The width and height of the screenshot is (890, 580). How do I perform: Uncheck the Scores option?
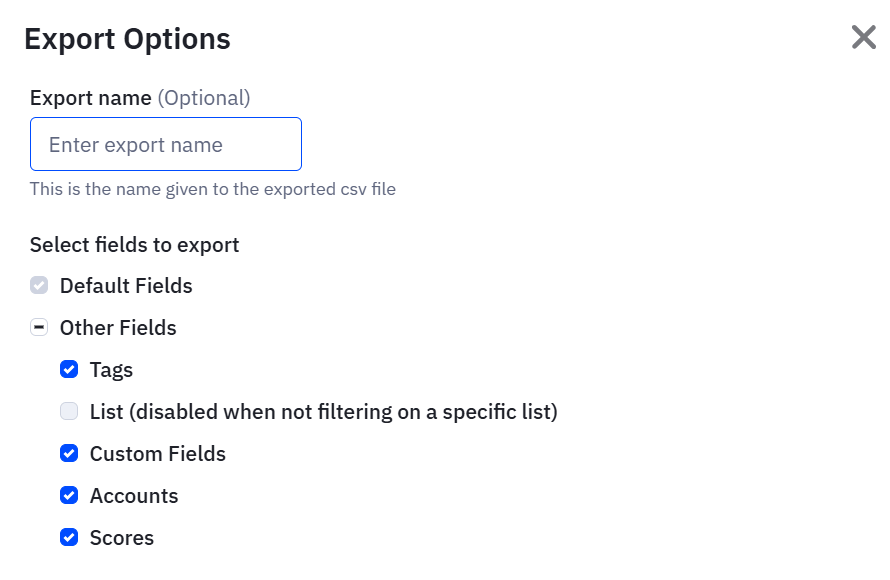[x=68, y=537]
